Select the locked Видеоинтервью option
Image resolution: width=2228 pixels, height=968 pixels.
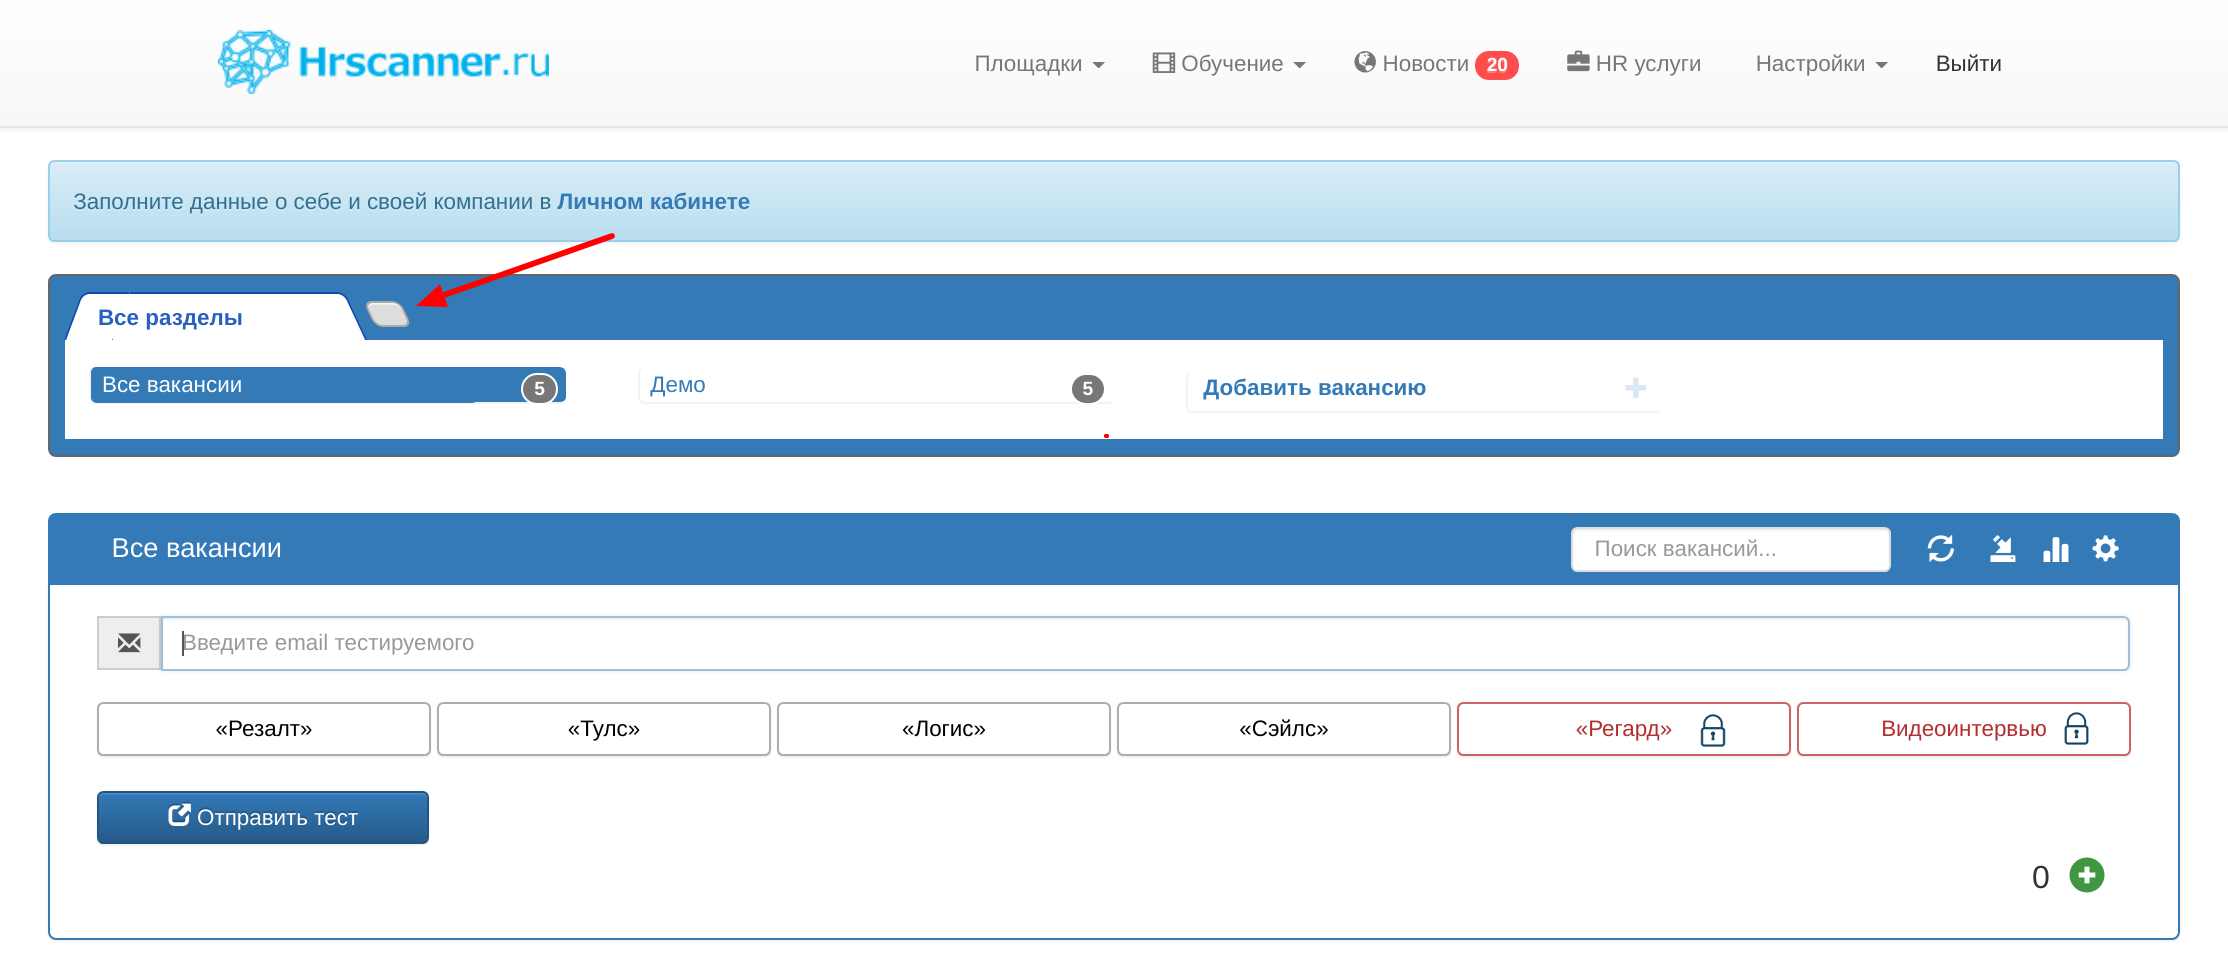click(x=1964, y=729)
